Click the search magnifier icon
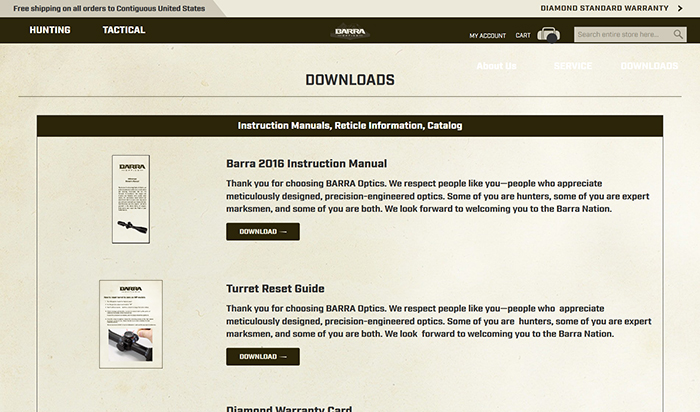This screenshot has width=700, height=412. [678, 34]
